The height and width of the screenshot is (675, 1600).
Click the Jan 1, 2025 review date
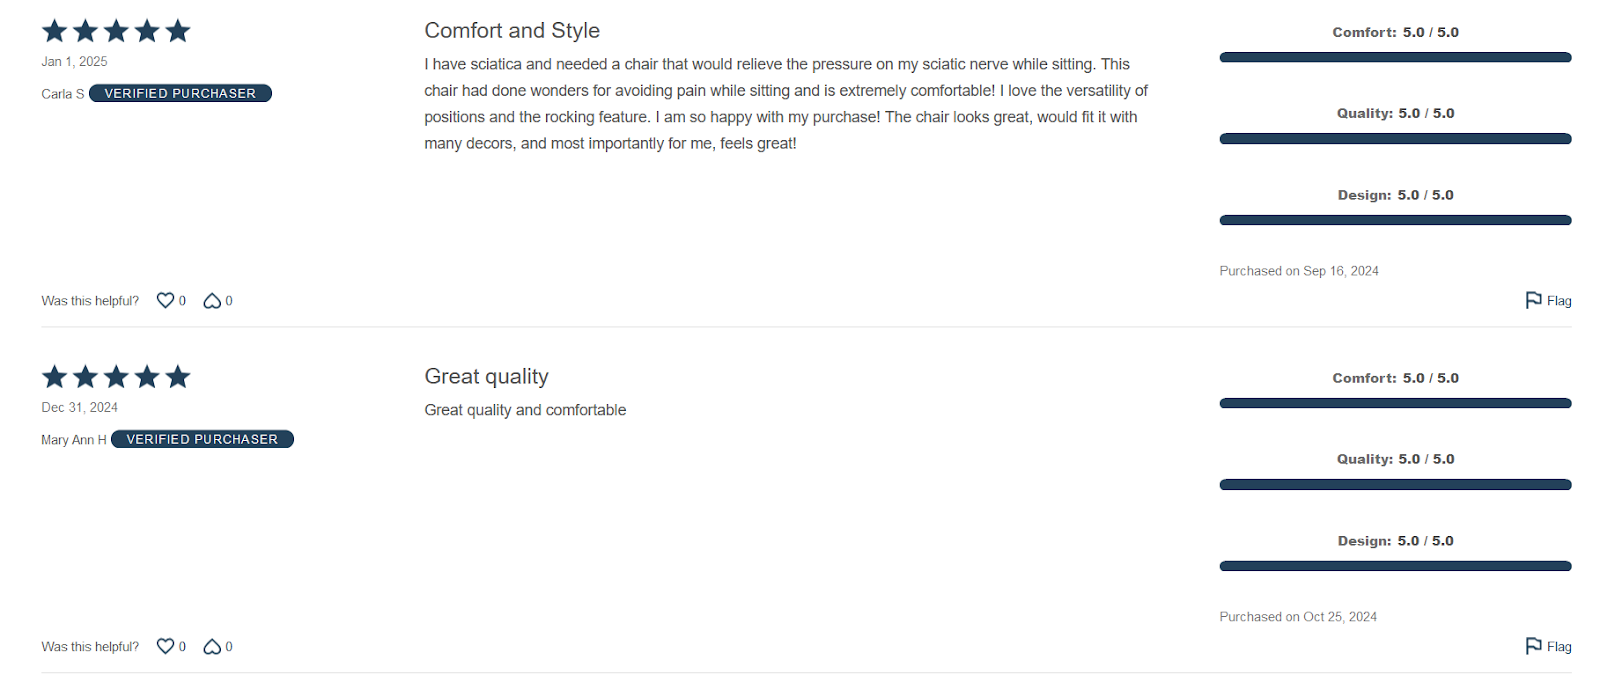coord(74,61)
